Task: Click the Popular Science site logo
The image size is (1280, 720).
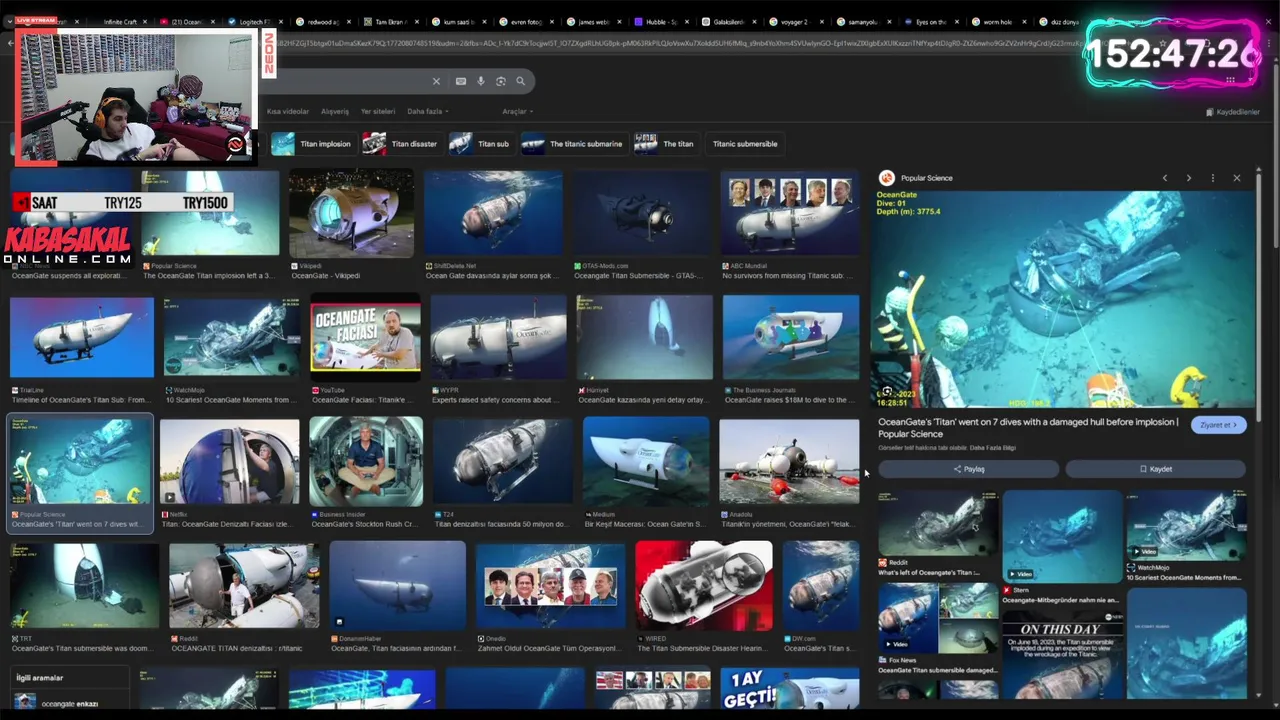Action: tap(886, 178)
